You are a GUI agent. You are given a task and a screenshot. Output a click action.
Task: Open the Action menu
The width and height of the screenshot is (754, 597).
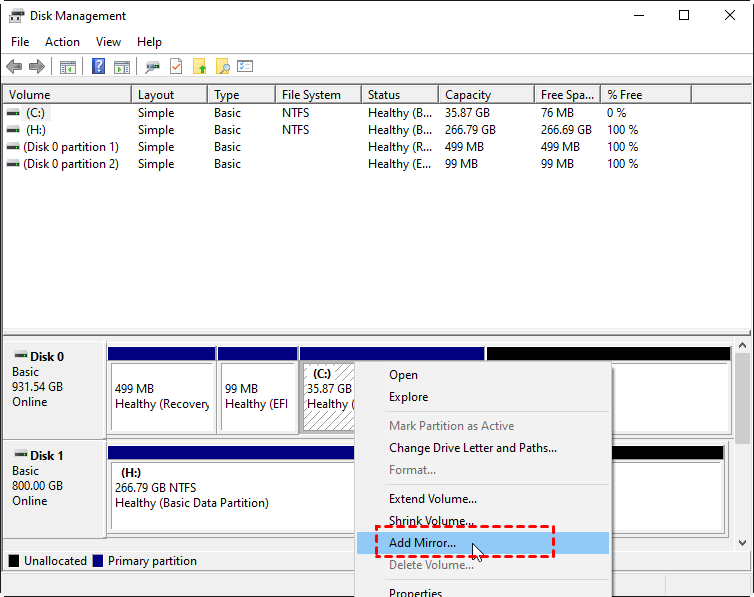click(63, 42)
